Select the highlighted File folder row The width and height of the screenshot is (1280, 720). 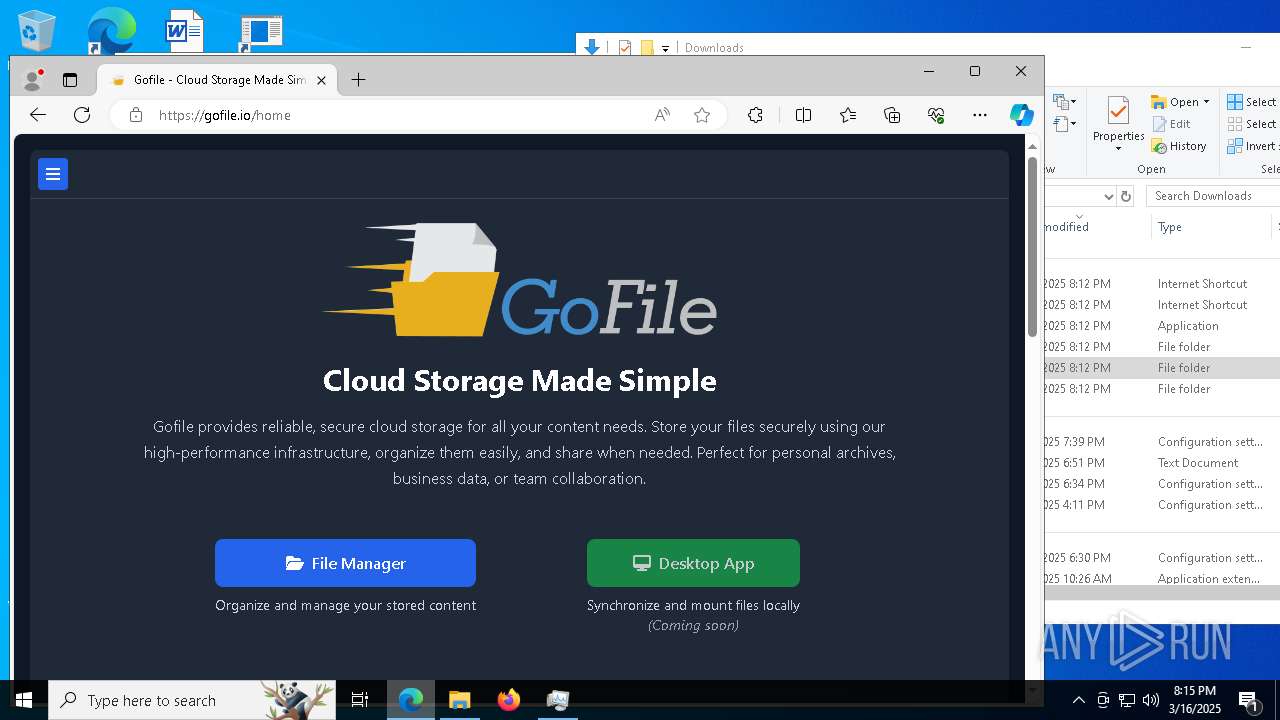pos(1162,368)
